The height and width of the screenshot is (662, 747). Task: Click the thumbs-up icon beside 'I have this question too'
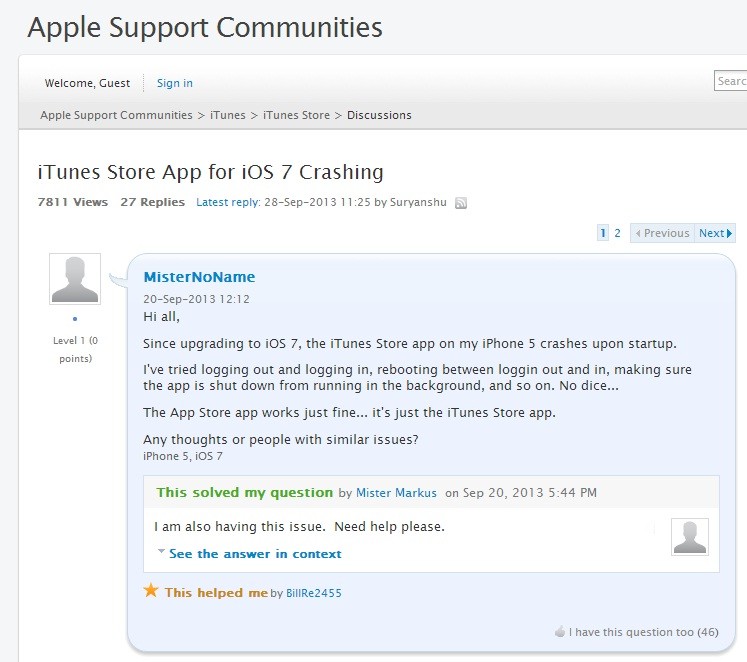560,632
